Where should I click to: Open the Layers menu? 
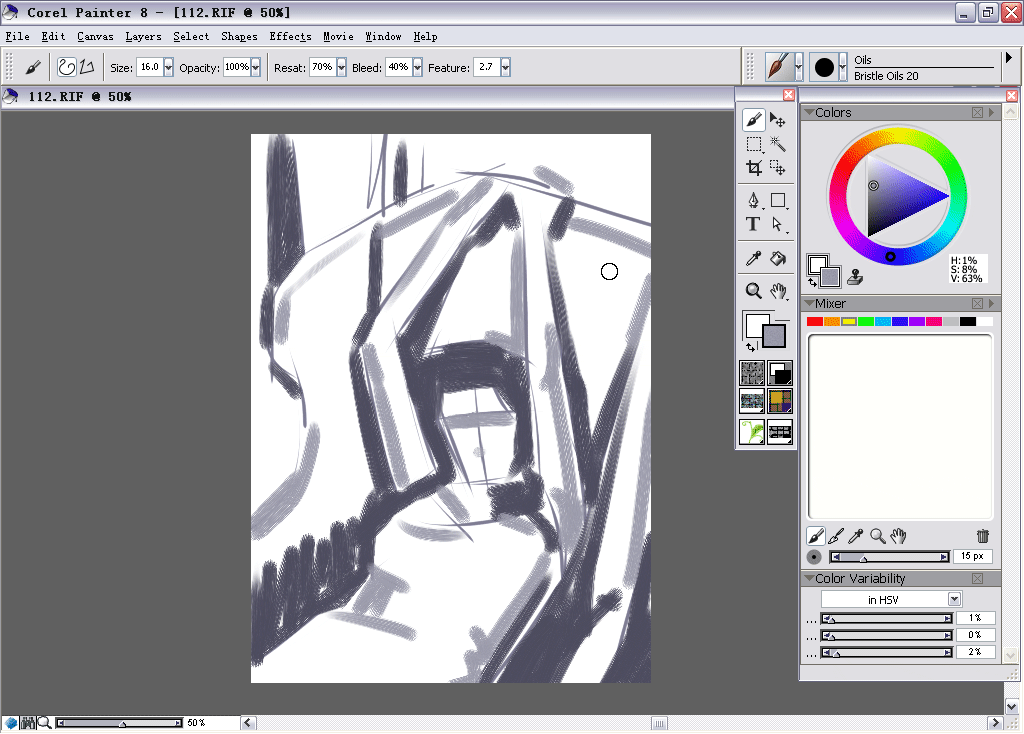(143, 37)
